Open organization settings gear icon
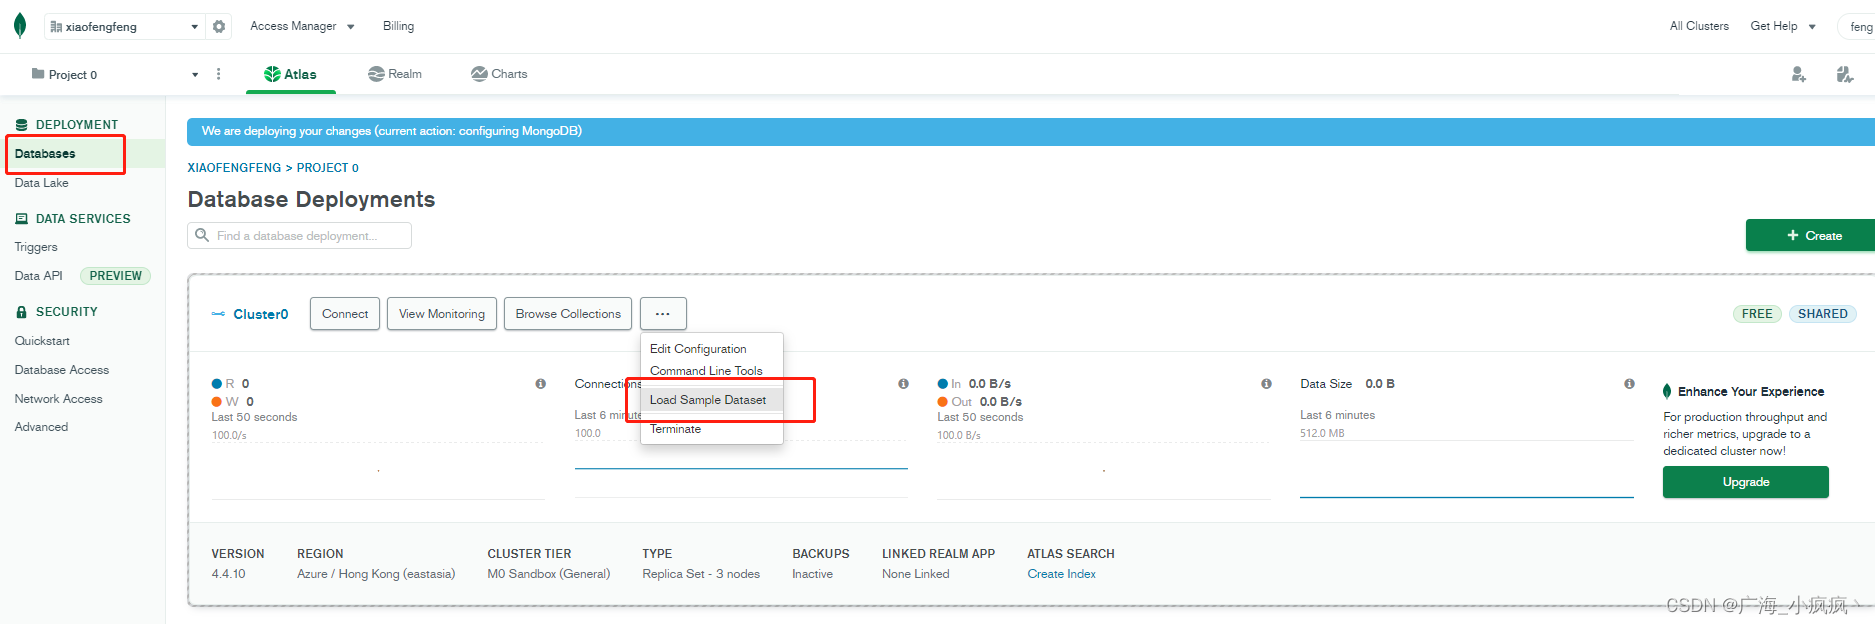Image resolution: width=1875 pixels, height=624 pixels. coord(219,27)
